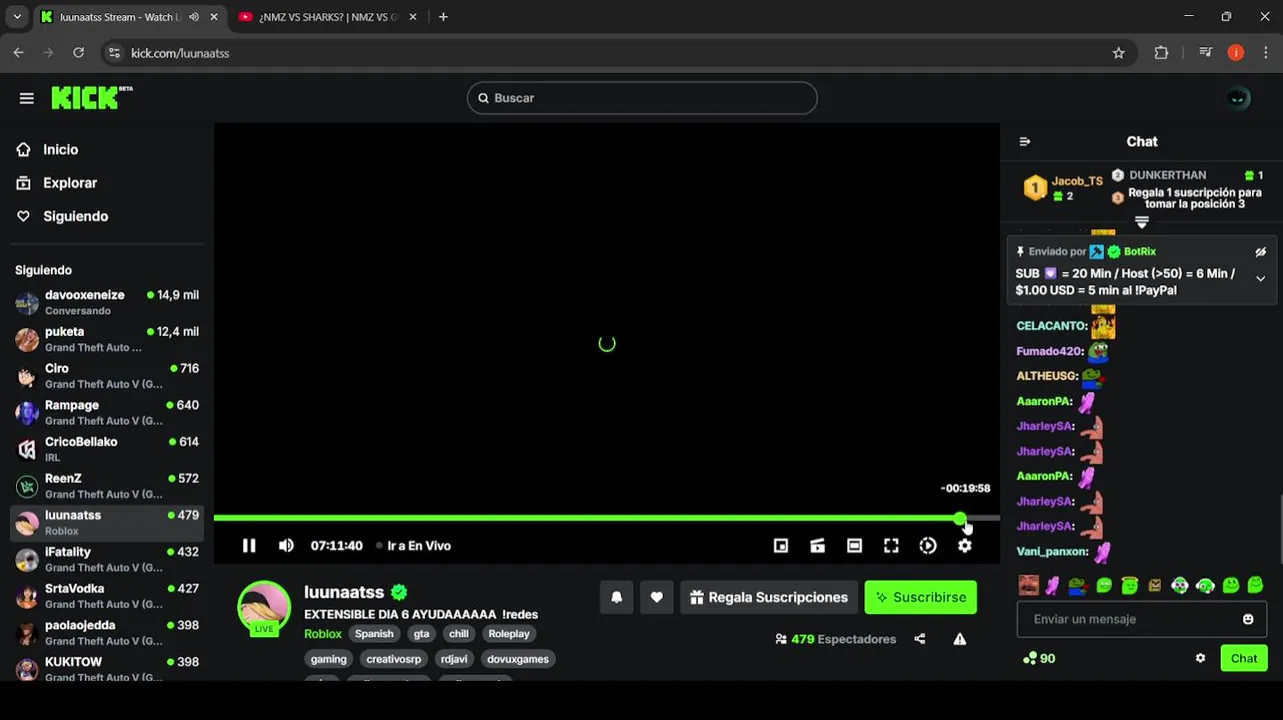Open SrtaVodka channel in sidebar
Screen dimensions: 1283x720
tap(107, 596)
